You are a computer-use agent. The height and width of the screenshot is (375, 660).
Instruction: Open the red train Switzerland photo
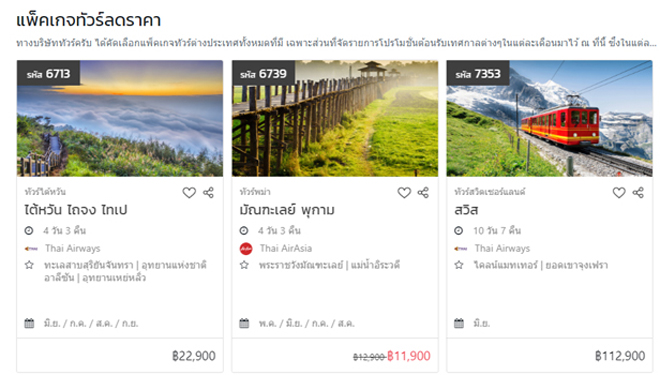pyautogui.click(x=550, y=118)
